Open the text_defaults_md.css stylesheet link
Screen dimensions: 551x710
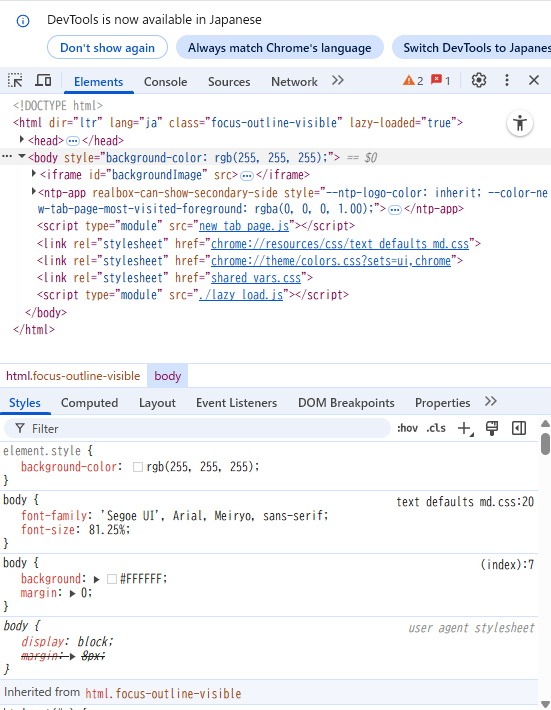click(x=340, y=244)
